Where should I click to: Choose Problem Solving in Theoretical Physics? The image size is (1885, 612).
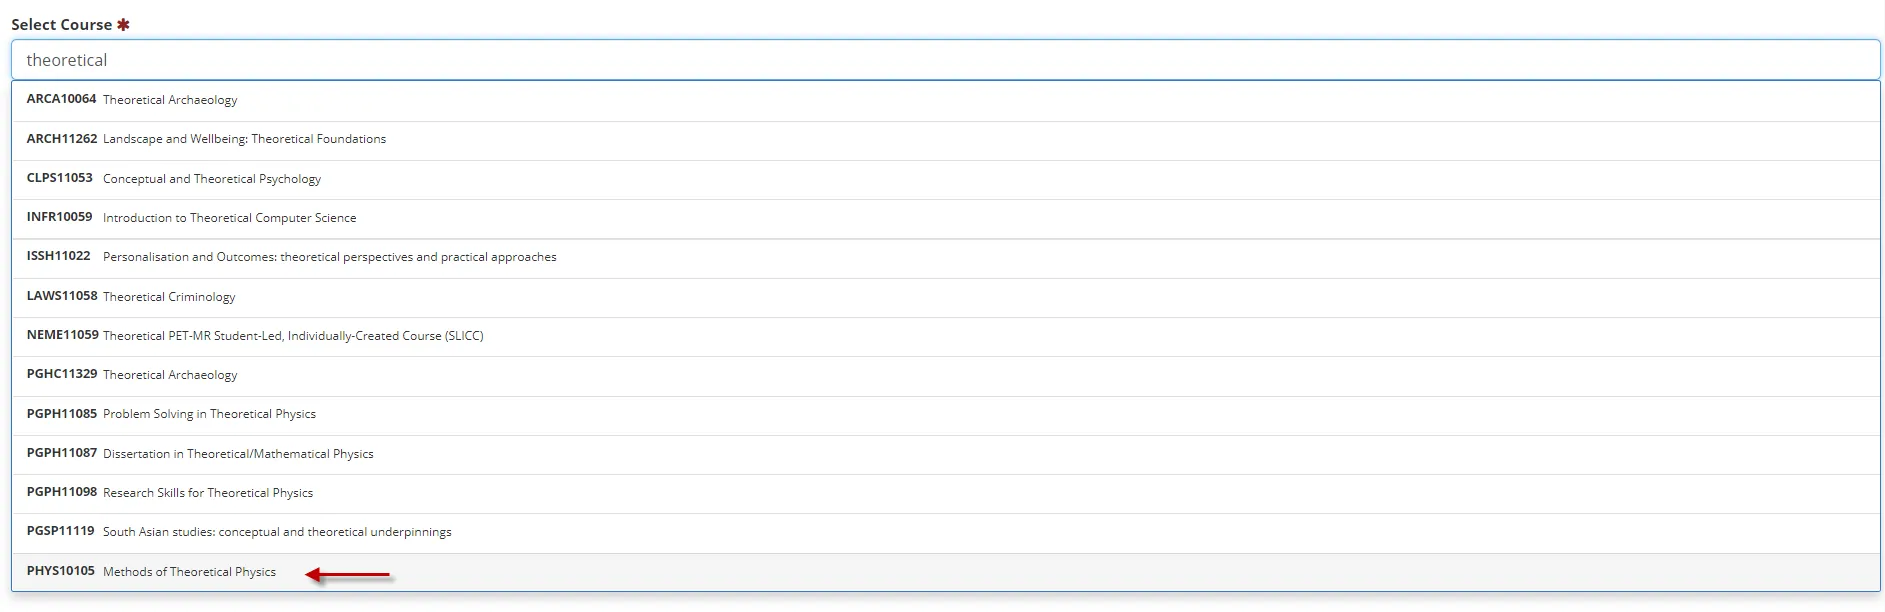coord(209,414)
